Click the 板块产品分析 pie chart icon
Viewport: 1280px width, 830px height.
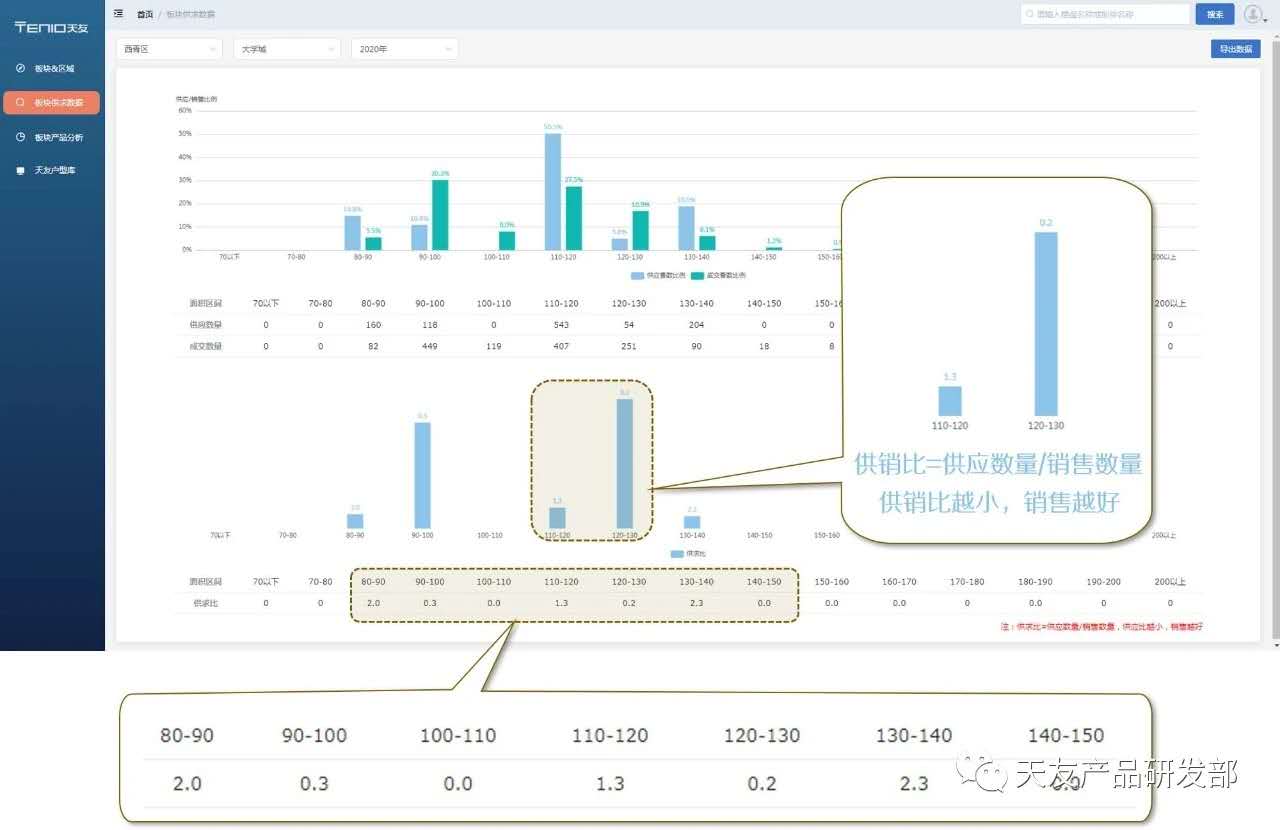20,137
